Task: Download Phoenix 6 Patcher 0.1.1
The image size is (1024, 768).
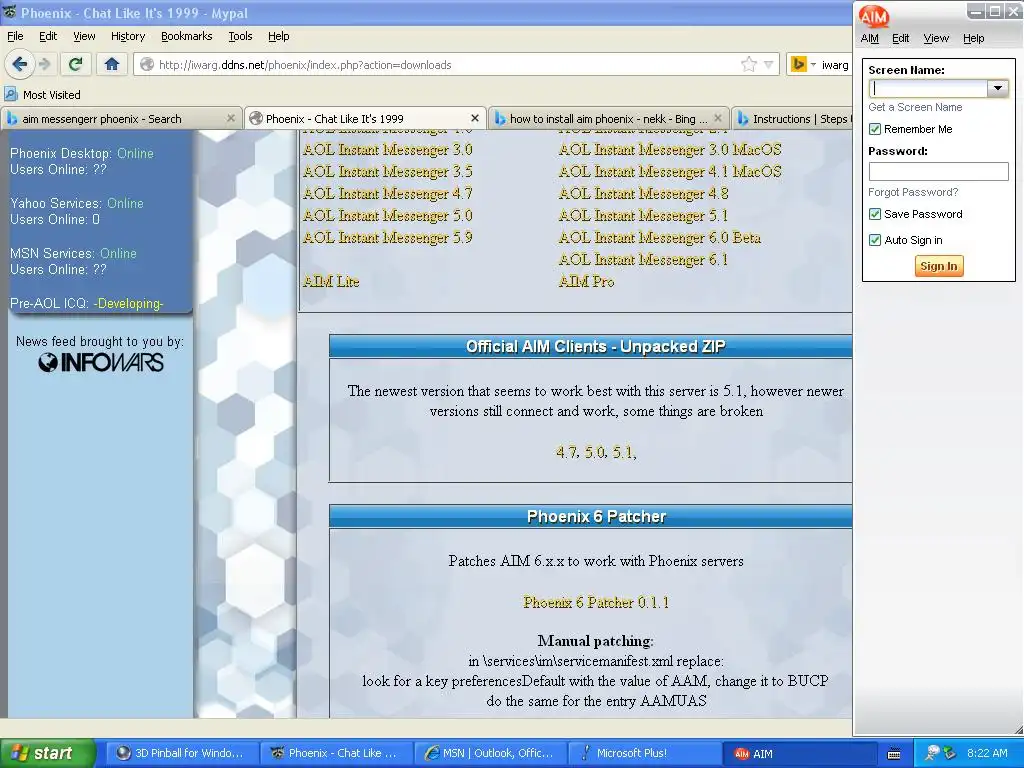Action: 596,601
